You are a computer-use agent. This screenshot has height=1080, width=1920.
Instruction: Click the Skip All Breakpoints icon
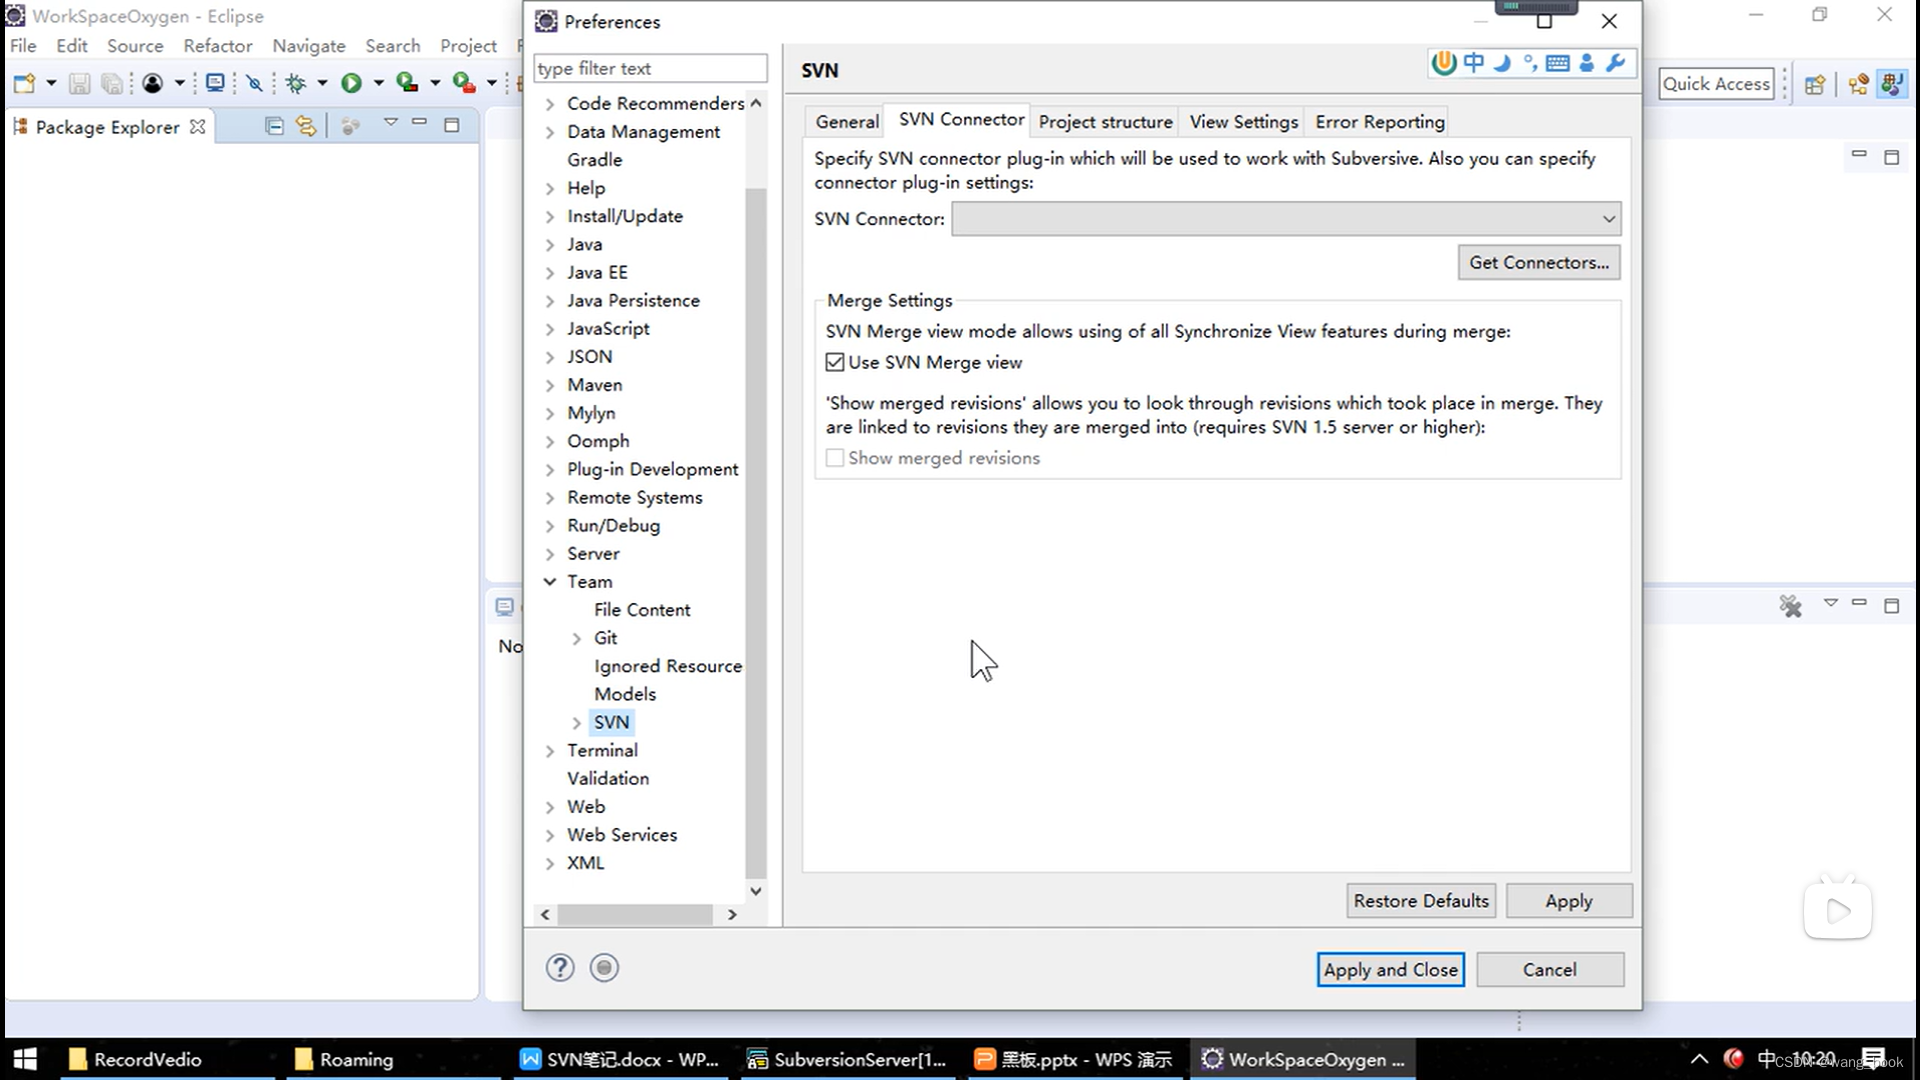click(255, 83)
